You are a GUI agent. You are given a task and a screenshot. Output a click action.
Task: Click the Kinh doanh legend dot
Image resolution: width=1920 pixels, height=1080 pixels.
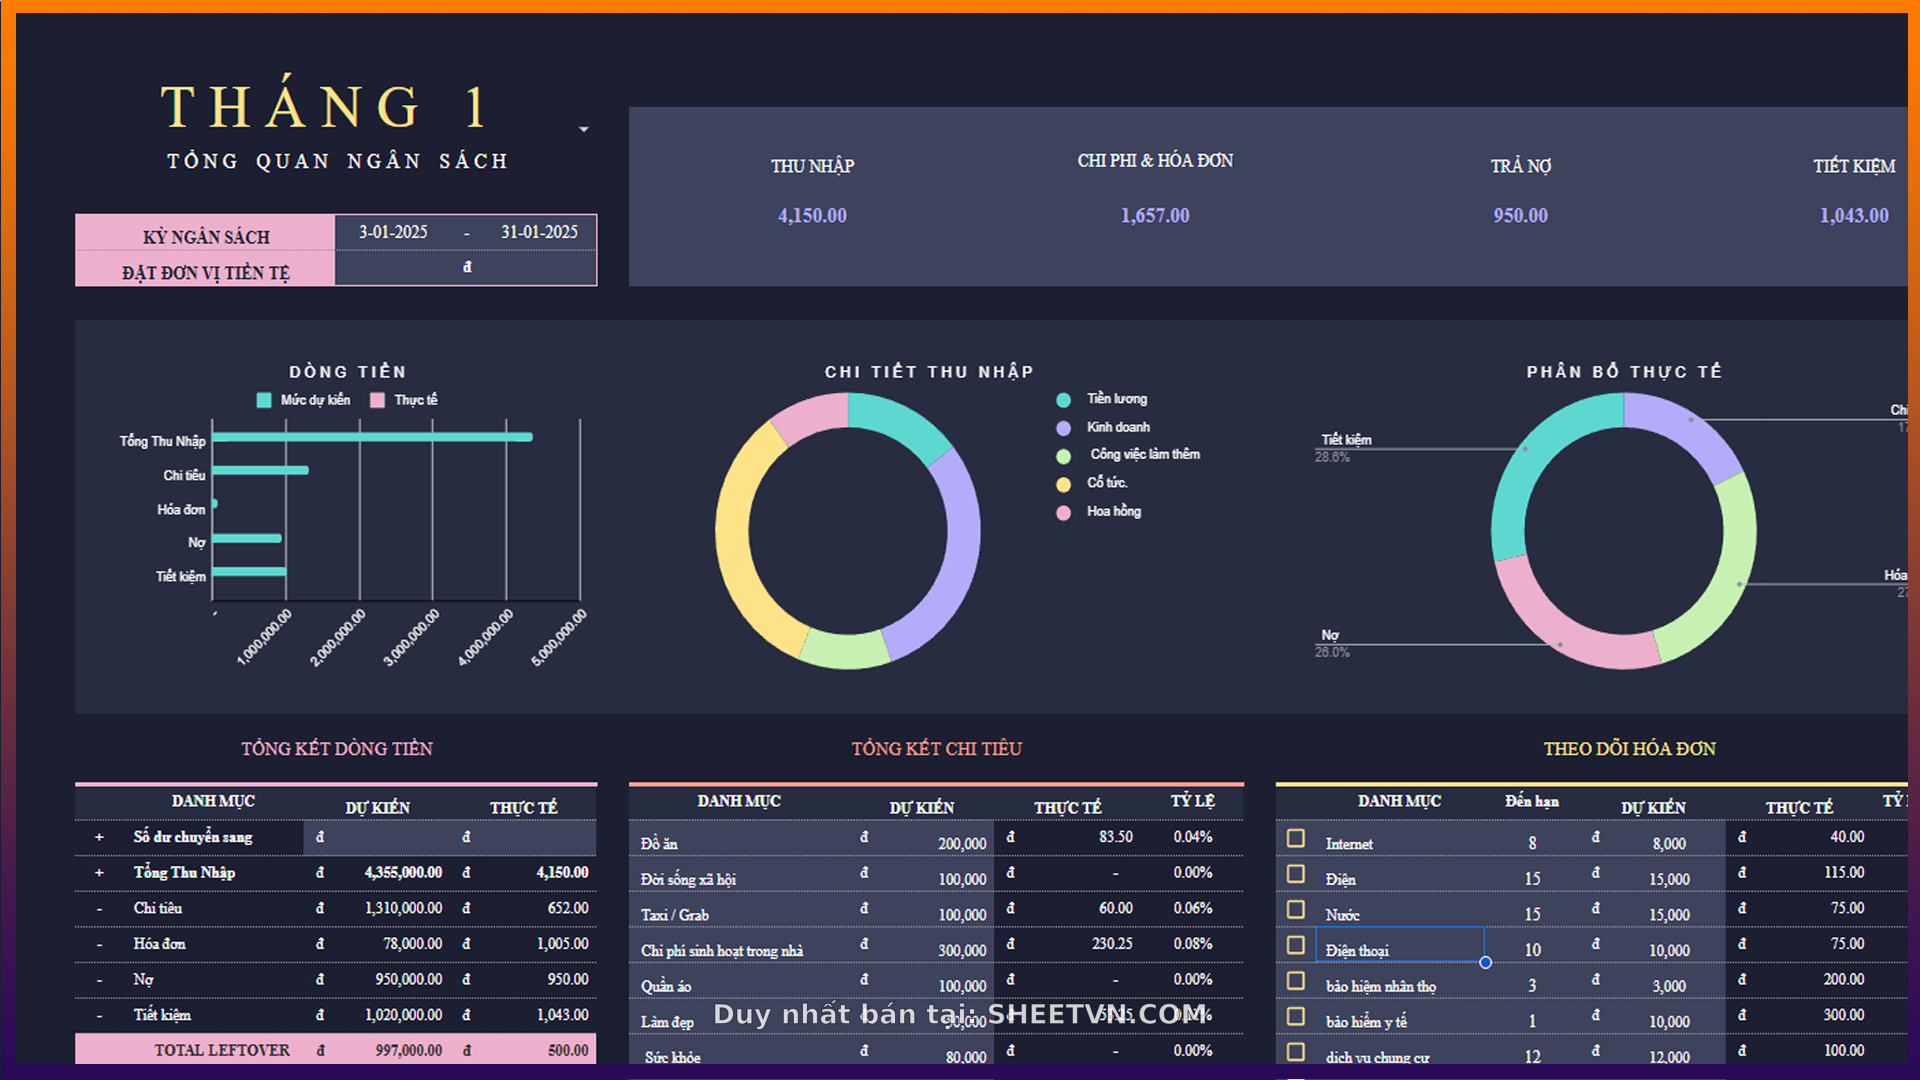(1064, 428)
